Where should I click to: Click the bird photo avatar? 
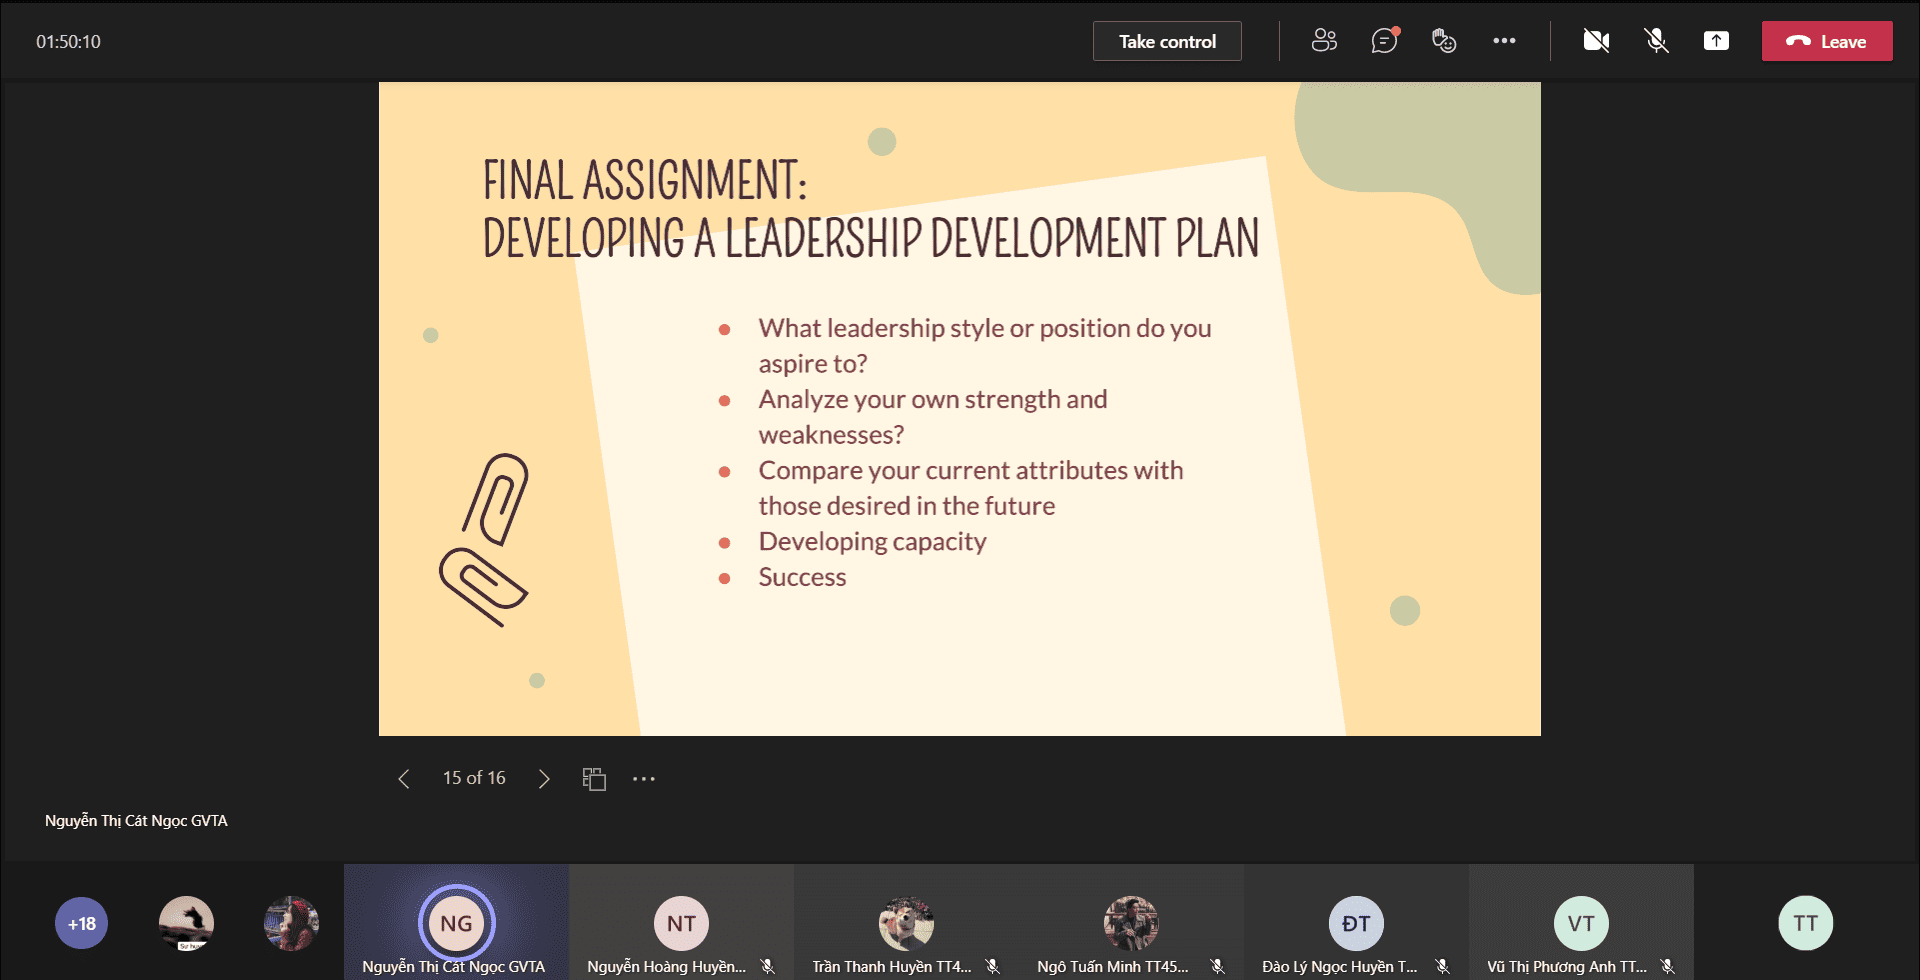[186, 923]
